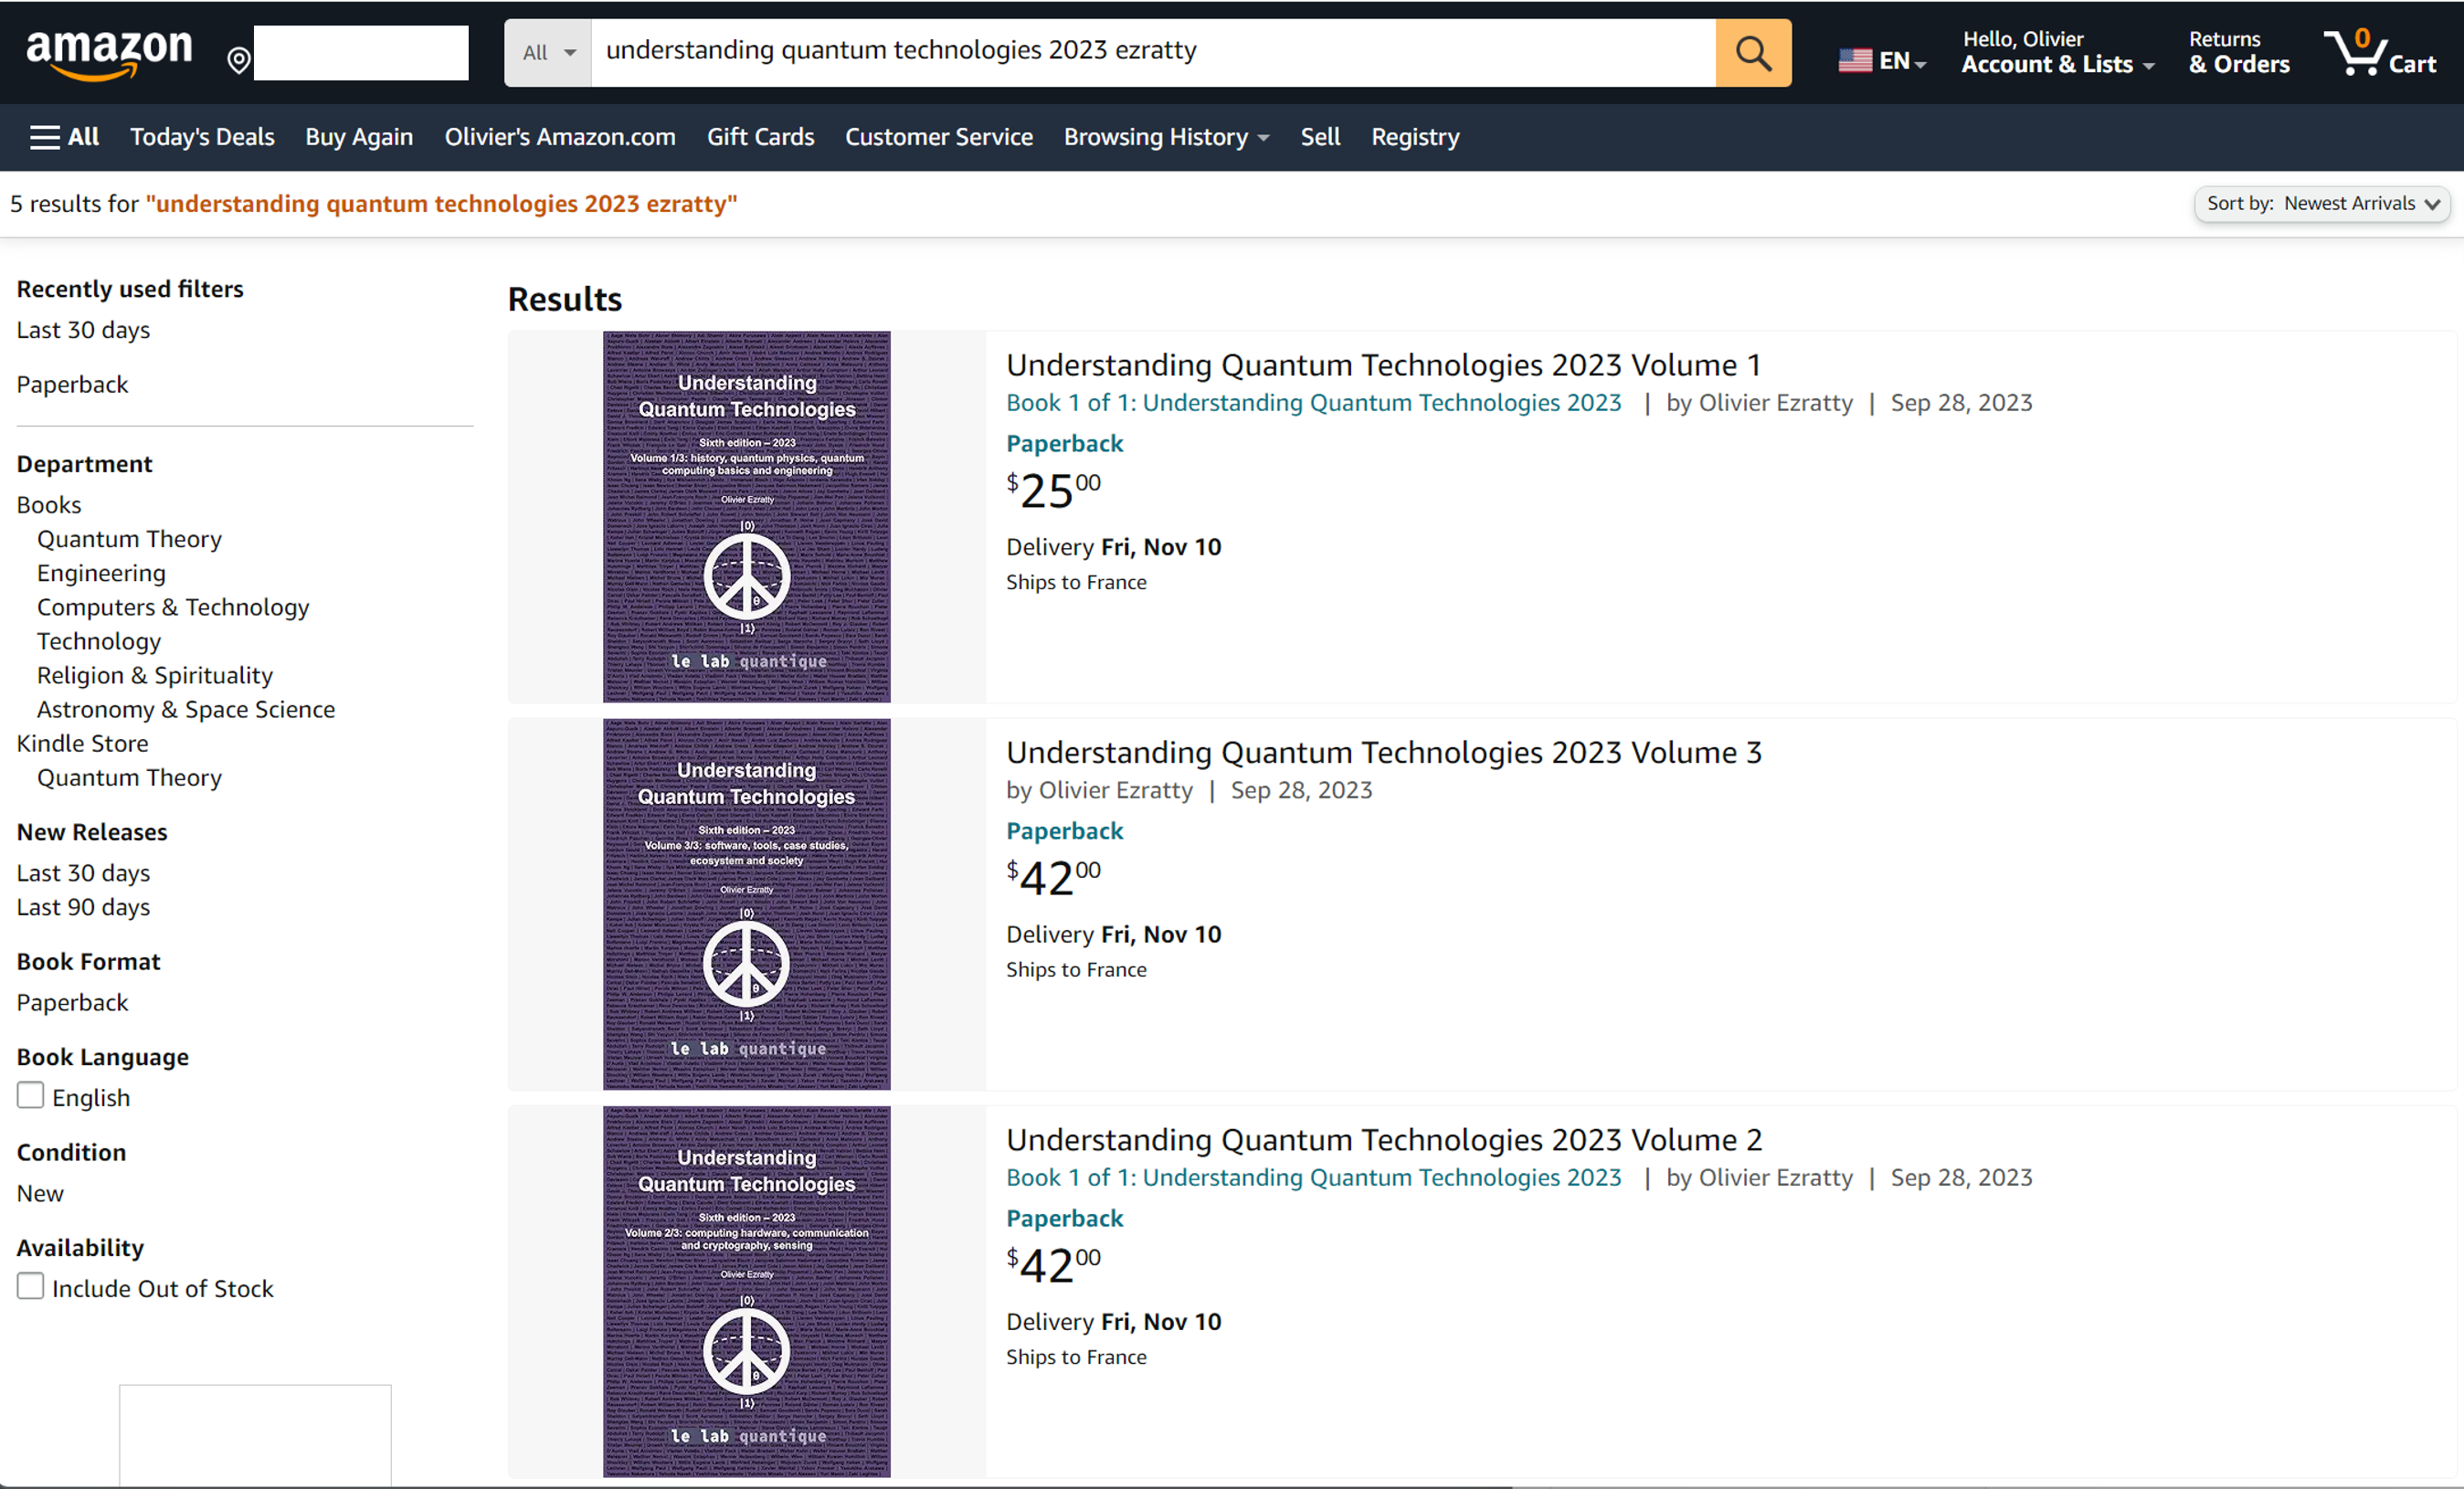Open EN language selector
The image size is (2464, 1489).
click(x=1883, y=61)
